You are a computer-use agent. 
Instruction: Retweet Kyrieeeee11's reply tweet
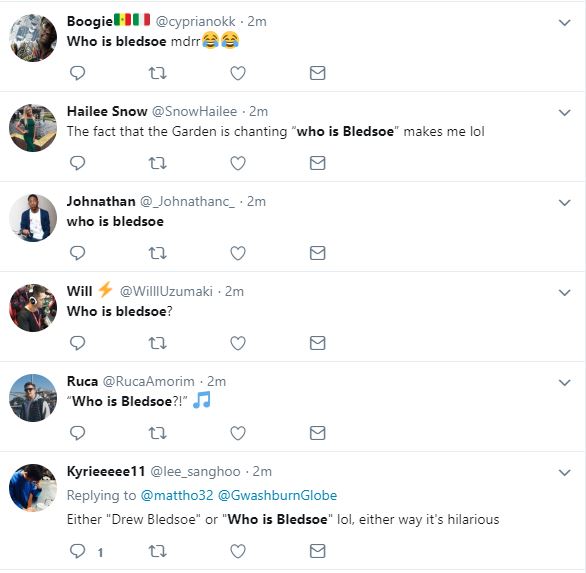pyautogui.click(x=157, y=551)
